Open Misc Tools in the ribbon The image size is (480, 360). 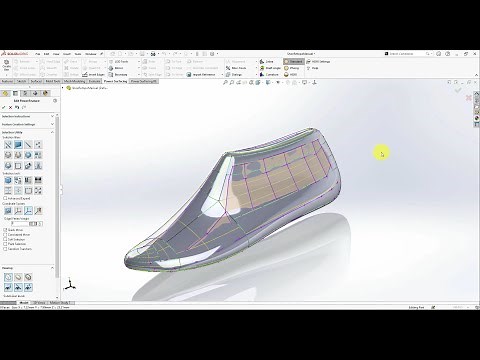236,68
